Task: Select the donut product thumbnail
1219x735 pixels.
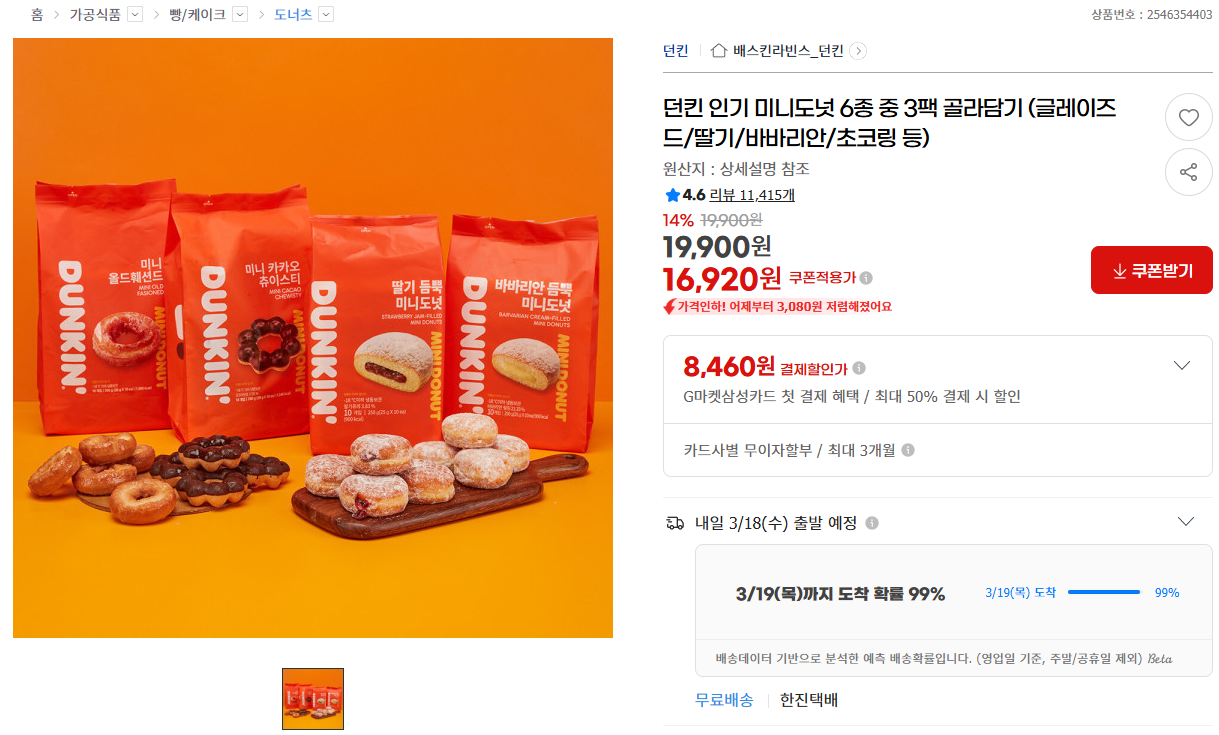Action: [x=313, y=699]
